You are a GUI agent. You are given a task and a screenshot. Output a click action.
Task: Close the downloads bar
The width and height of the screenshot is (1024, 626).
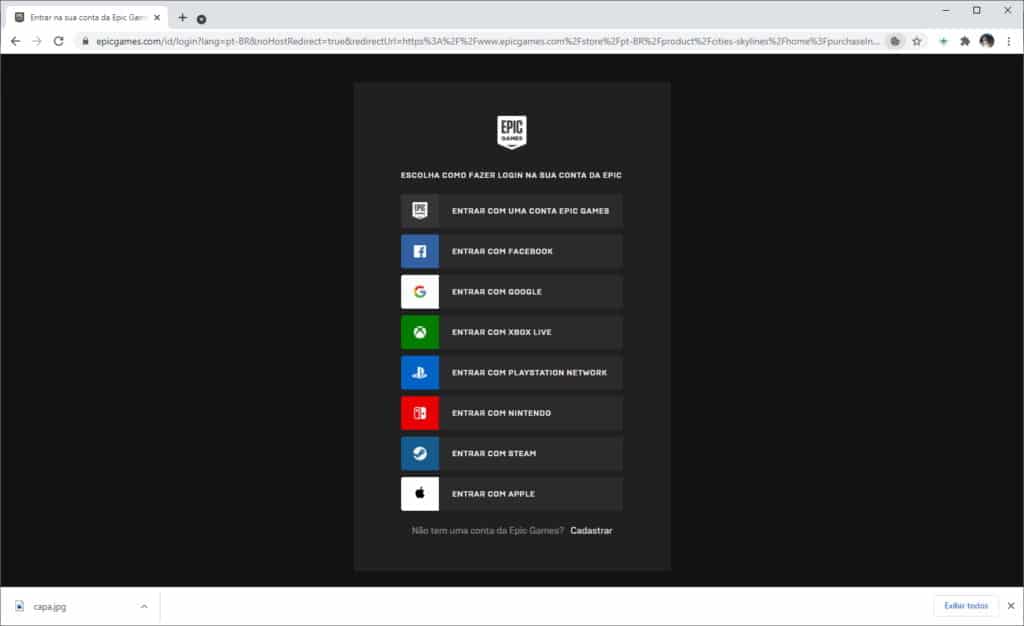coord(1011,606)
